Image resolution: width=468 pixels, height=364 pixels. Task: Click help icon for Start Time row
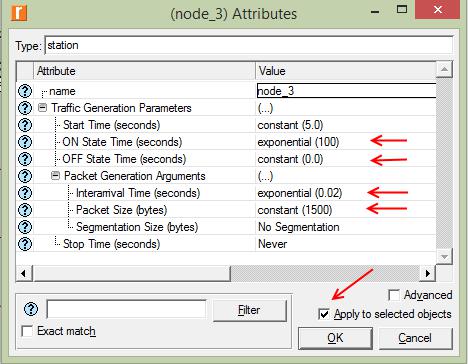click(25, 125)
